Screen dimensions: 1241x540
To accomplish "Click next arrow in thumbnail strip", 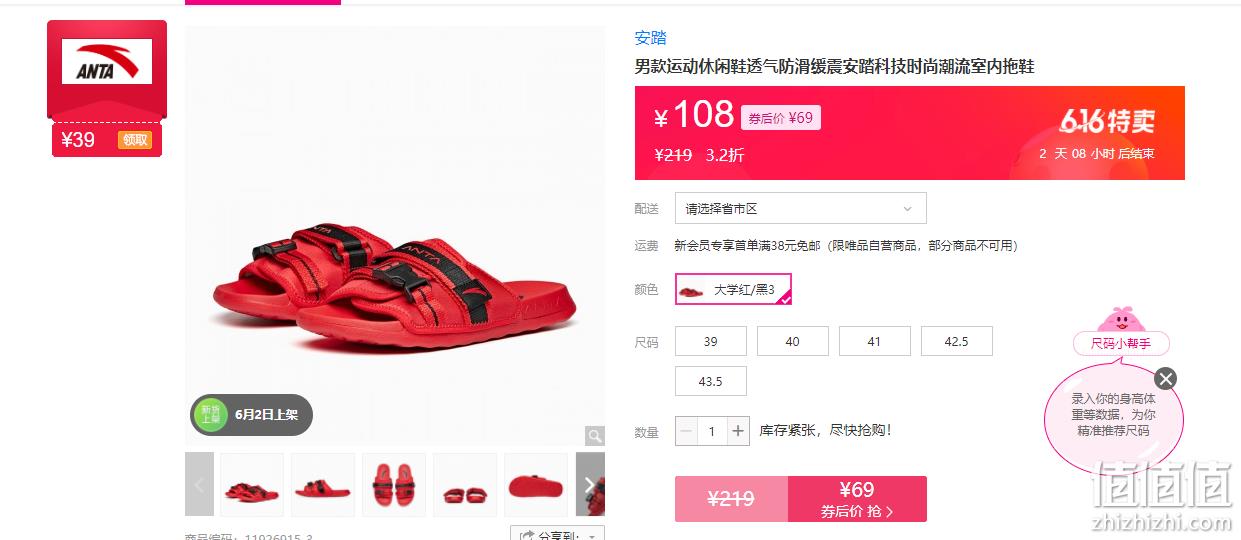I will (x=590, y=485).
